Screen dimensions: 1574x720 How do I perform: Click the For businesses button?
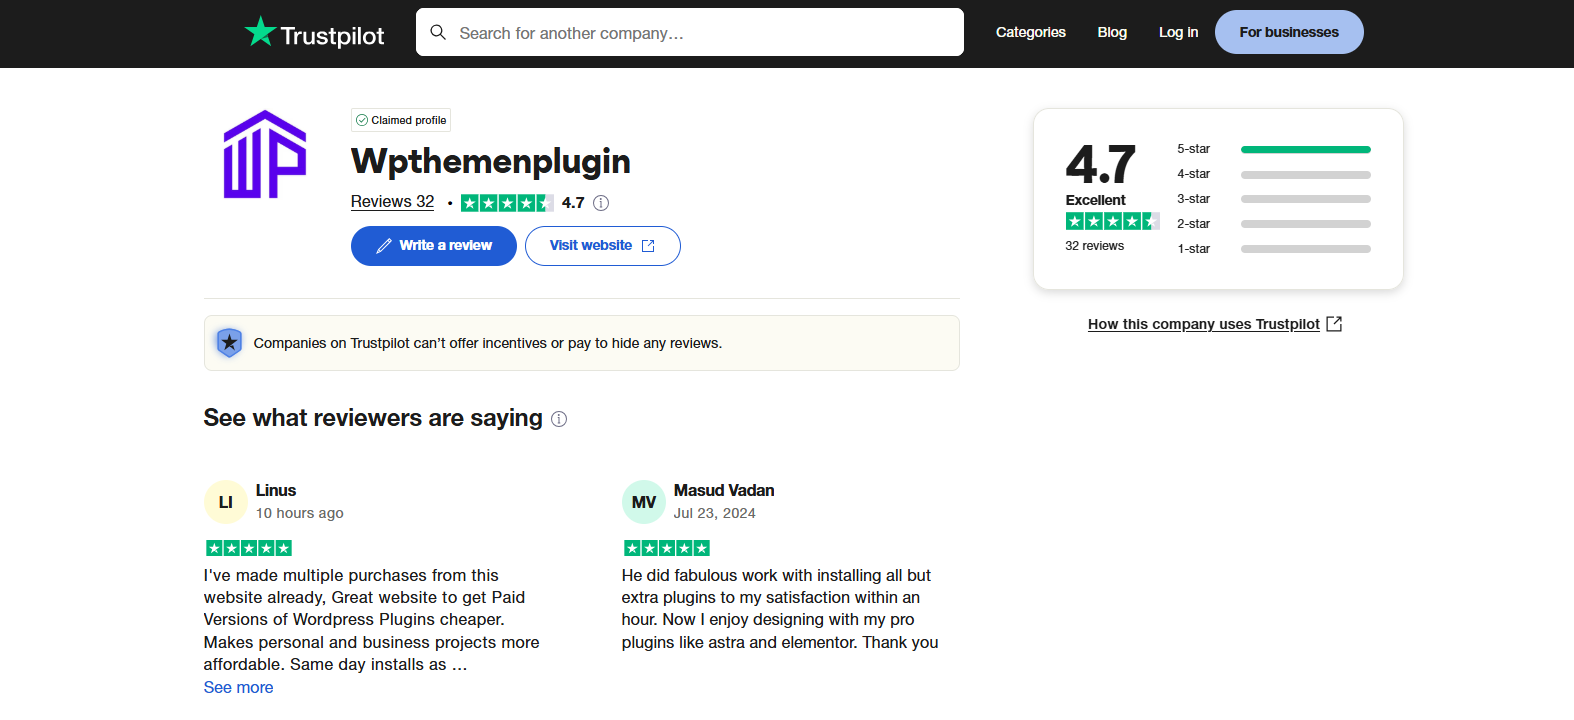[1289, 32]
